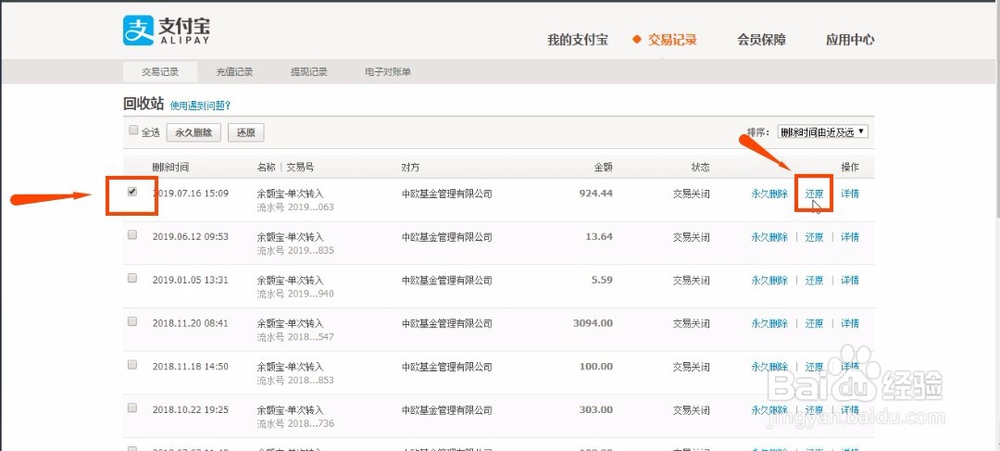Click 永久删除 for the 303.00 transaction

pos(769,410)
